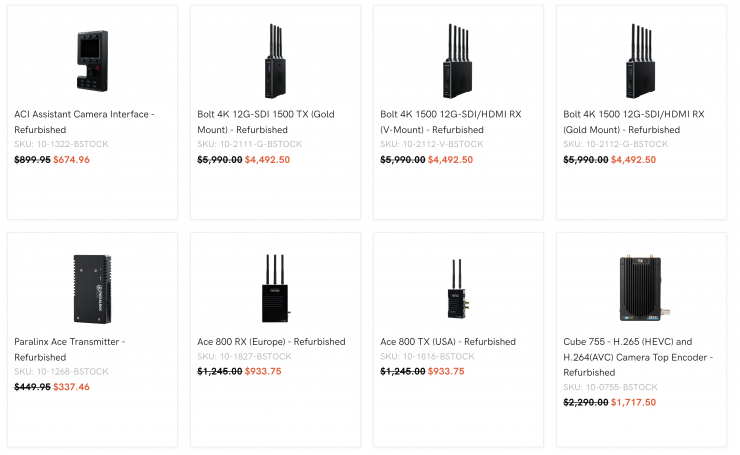This screenshot has width=740, height=455.
Task: Click the Paralinx Ace Transmitter product image
Action: pyautogui.click(x=92, y=286)
